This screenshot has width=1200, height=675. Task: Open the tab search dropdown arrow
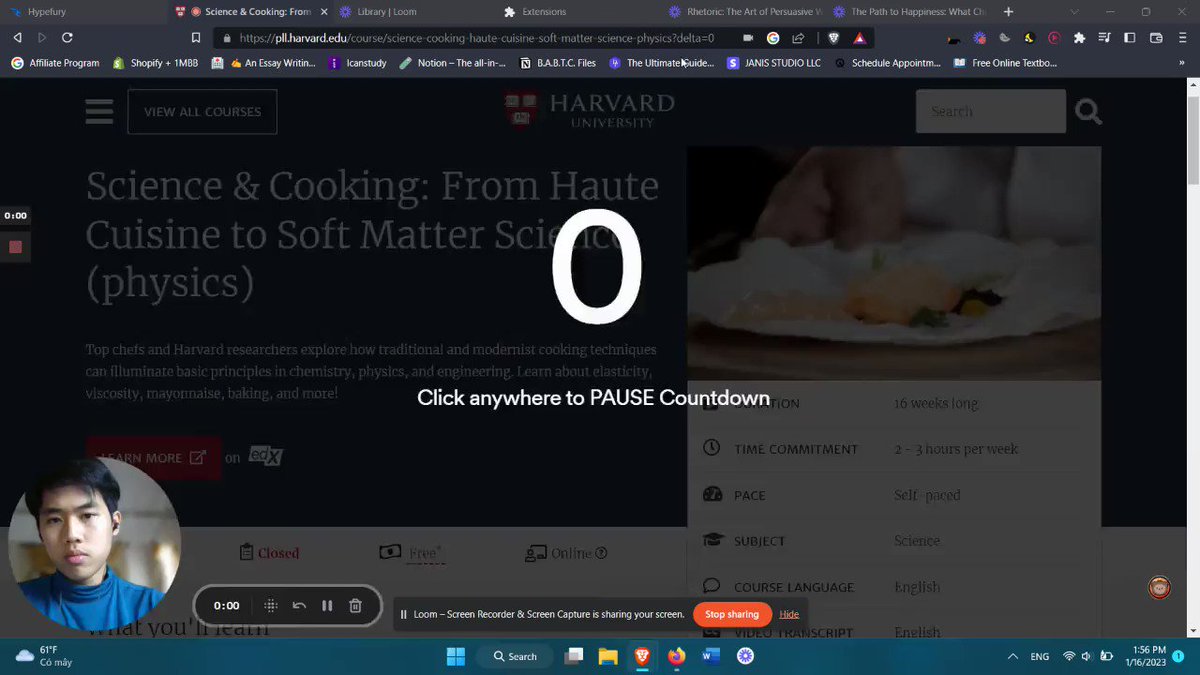[1075, 12]
